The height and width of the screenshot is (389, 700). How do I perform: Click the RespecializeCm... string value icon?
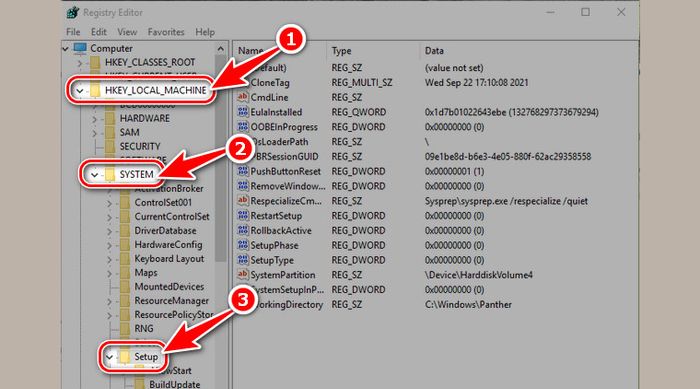coord(242,201)
